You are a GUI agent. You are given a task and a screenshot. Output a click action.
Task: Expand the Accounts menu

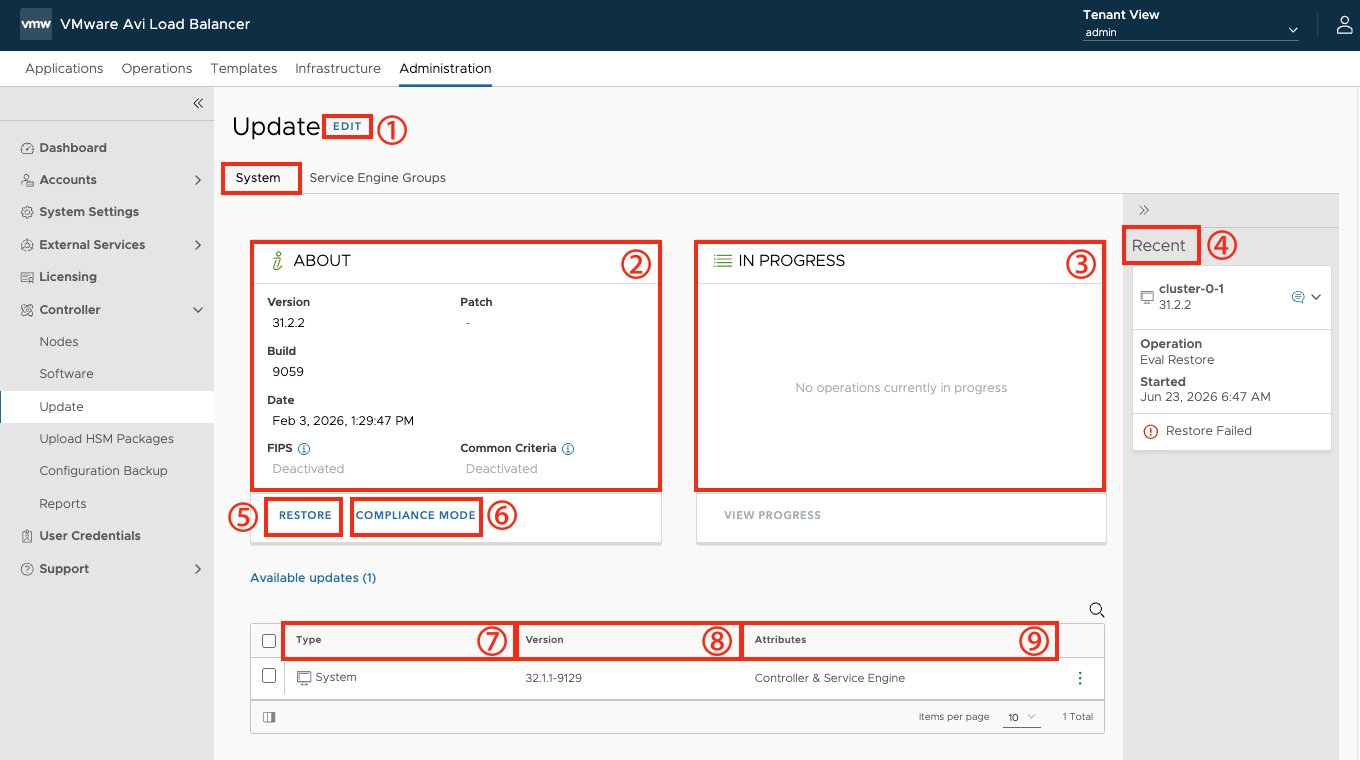(x=198, y=180)
